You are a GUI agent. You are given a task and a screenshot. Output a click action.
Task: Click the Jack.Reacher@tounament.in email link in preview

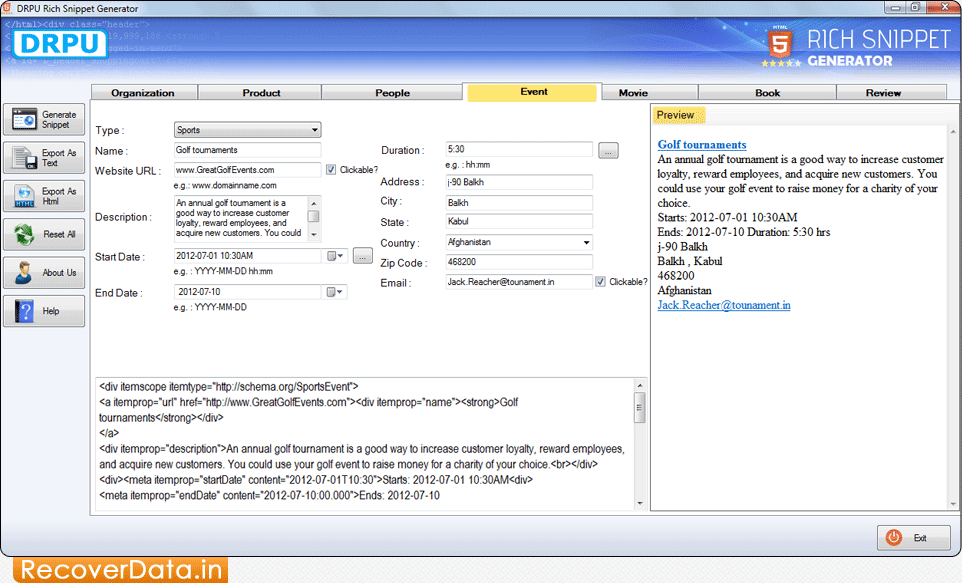(x=724, y=305)
